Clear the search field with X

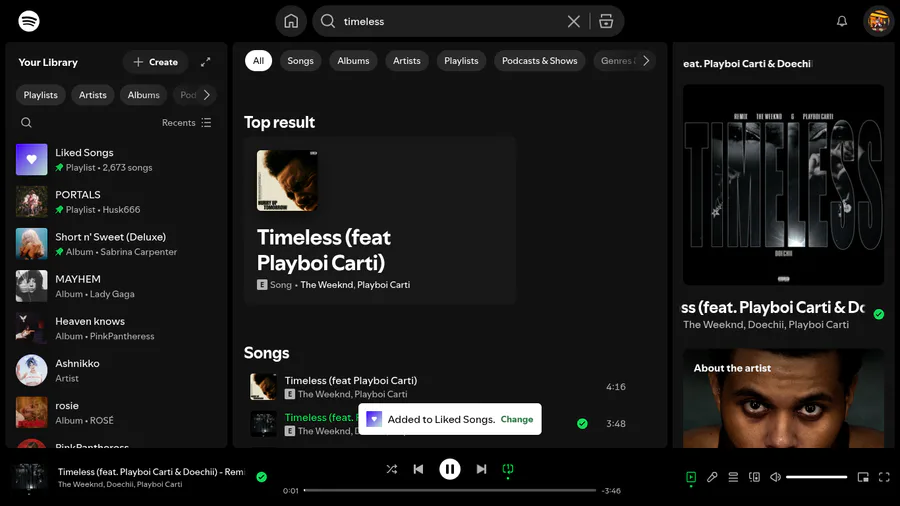tap(573, 21)
